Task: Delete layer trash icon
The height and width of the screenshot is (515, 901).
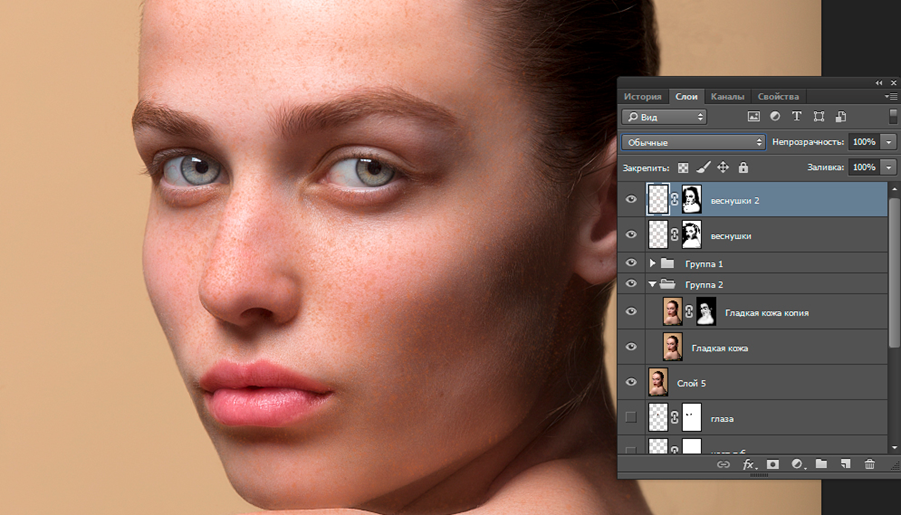Action: (870, 464)
